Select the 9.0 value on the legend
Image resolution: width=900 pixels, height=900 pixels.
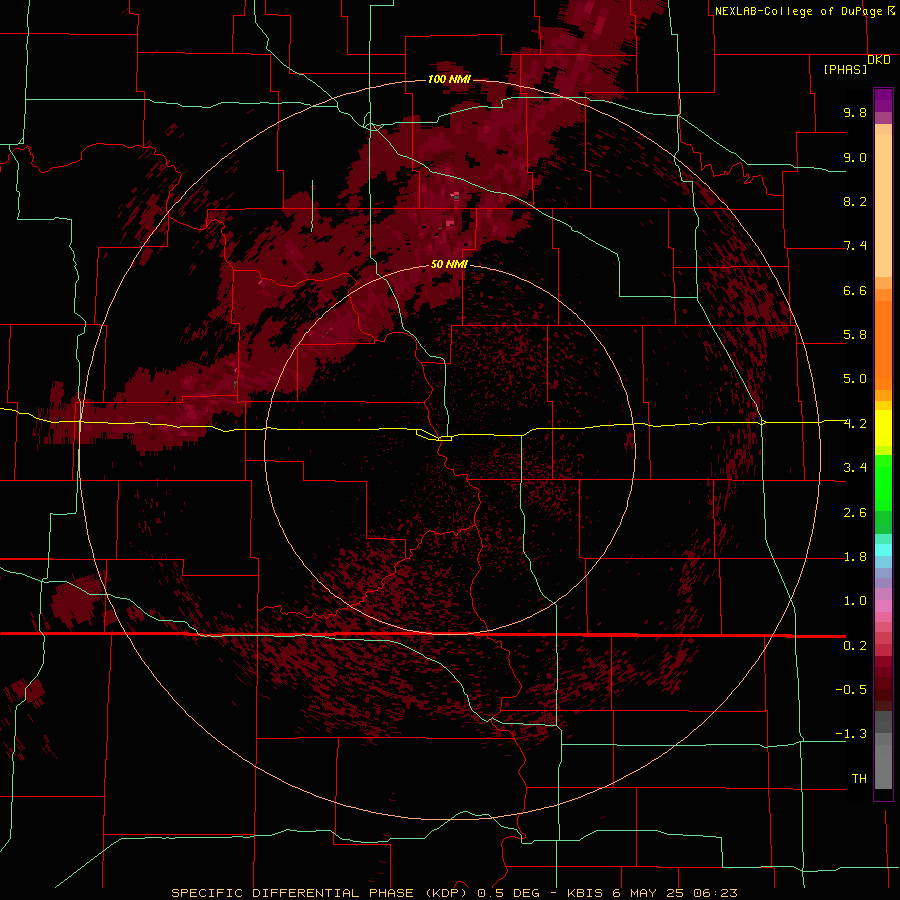[855, 157]
